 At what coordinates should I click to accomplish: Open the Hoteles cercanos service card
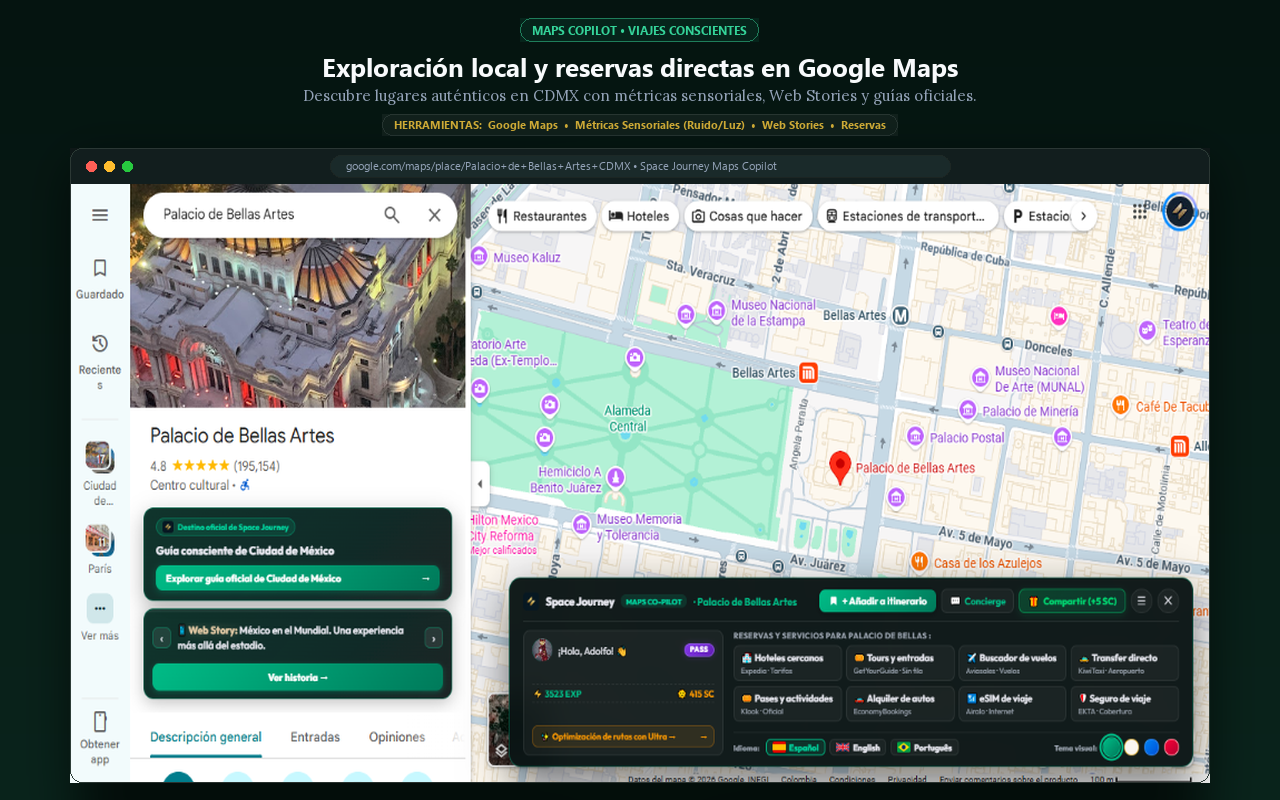787,663
